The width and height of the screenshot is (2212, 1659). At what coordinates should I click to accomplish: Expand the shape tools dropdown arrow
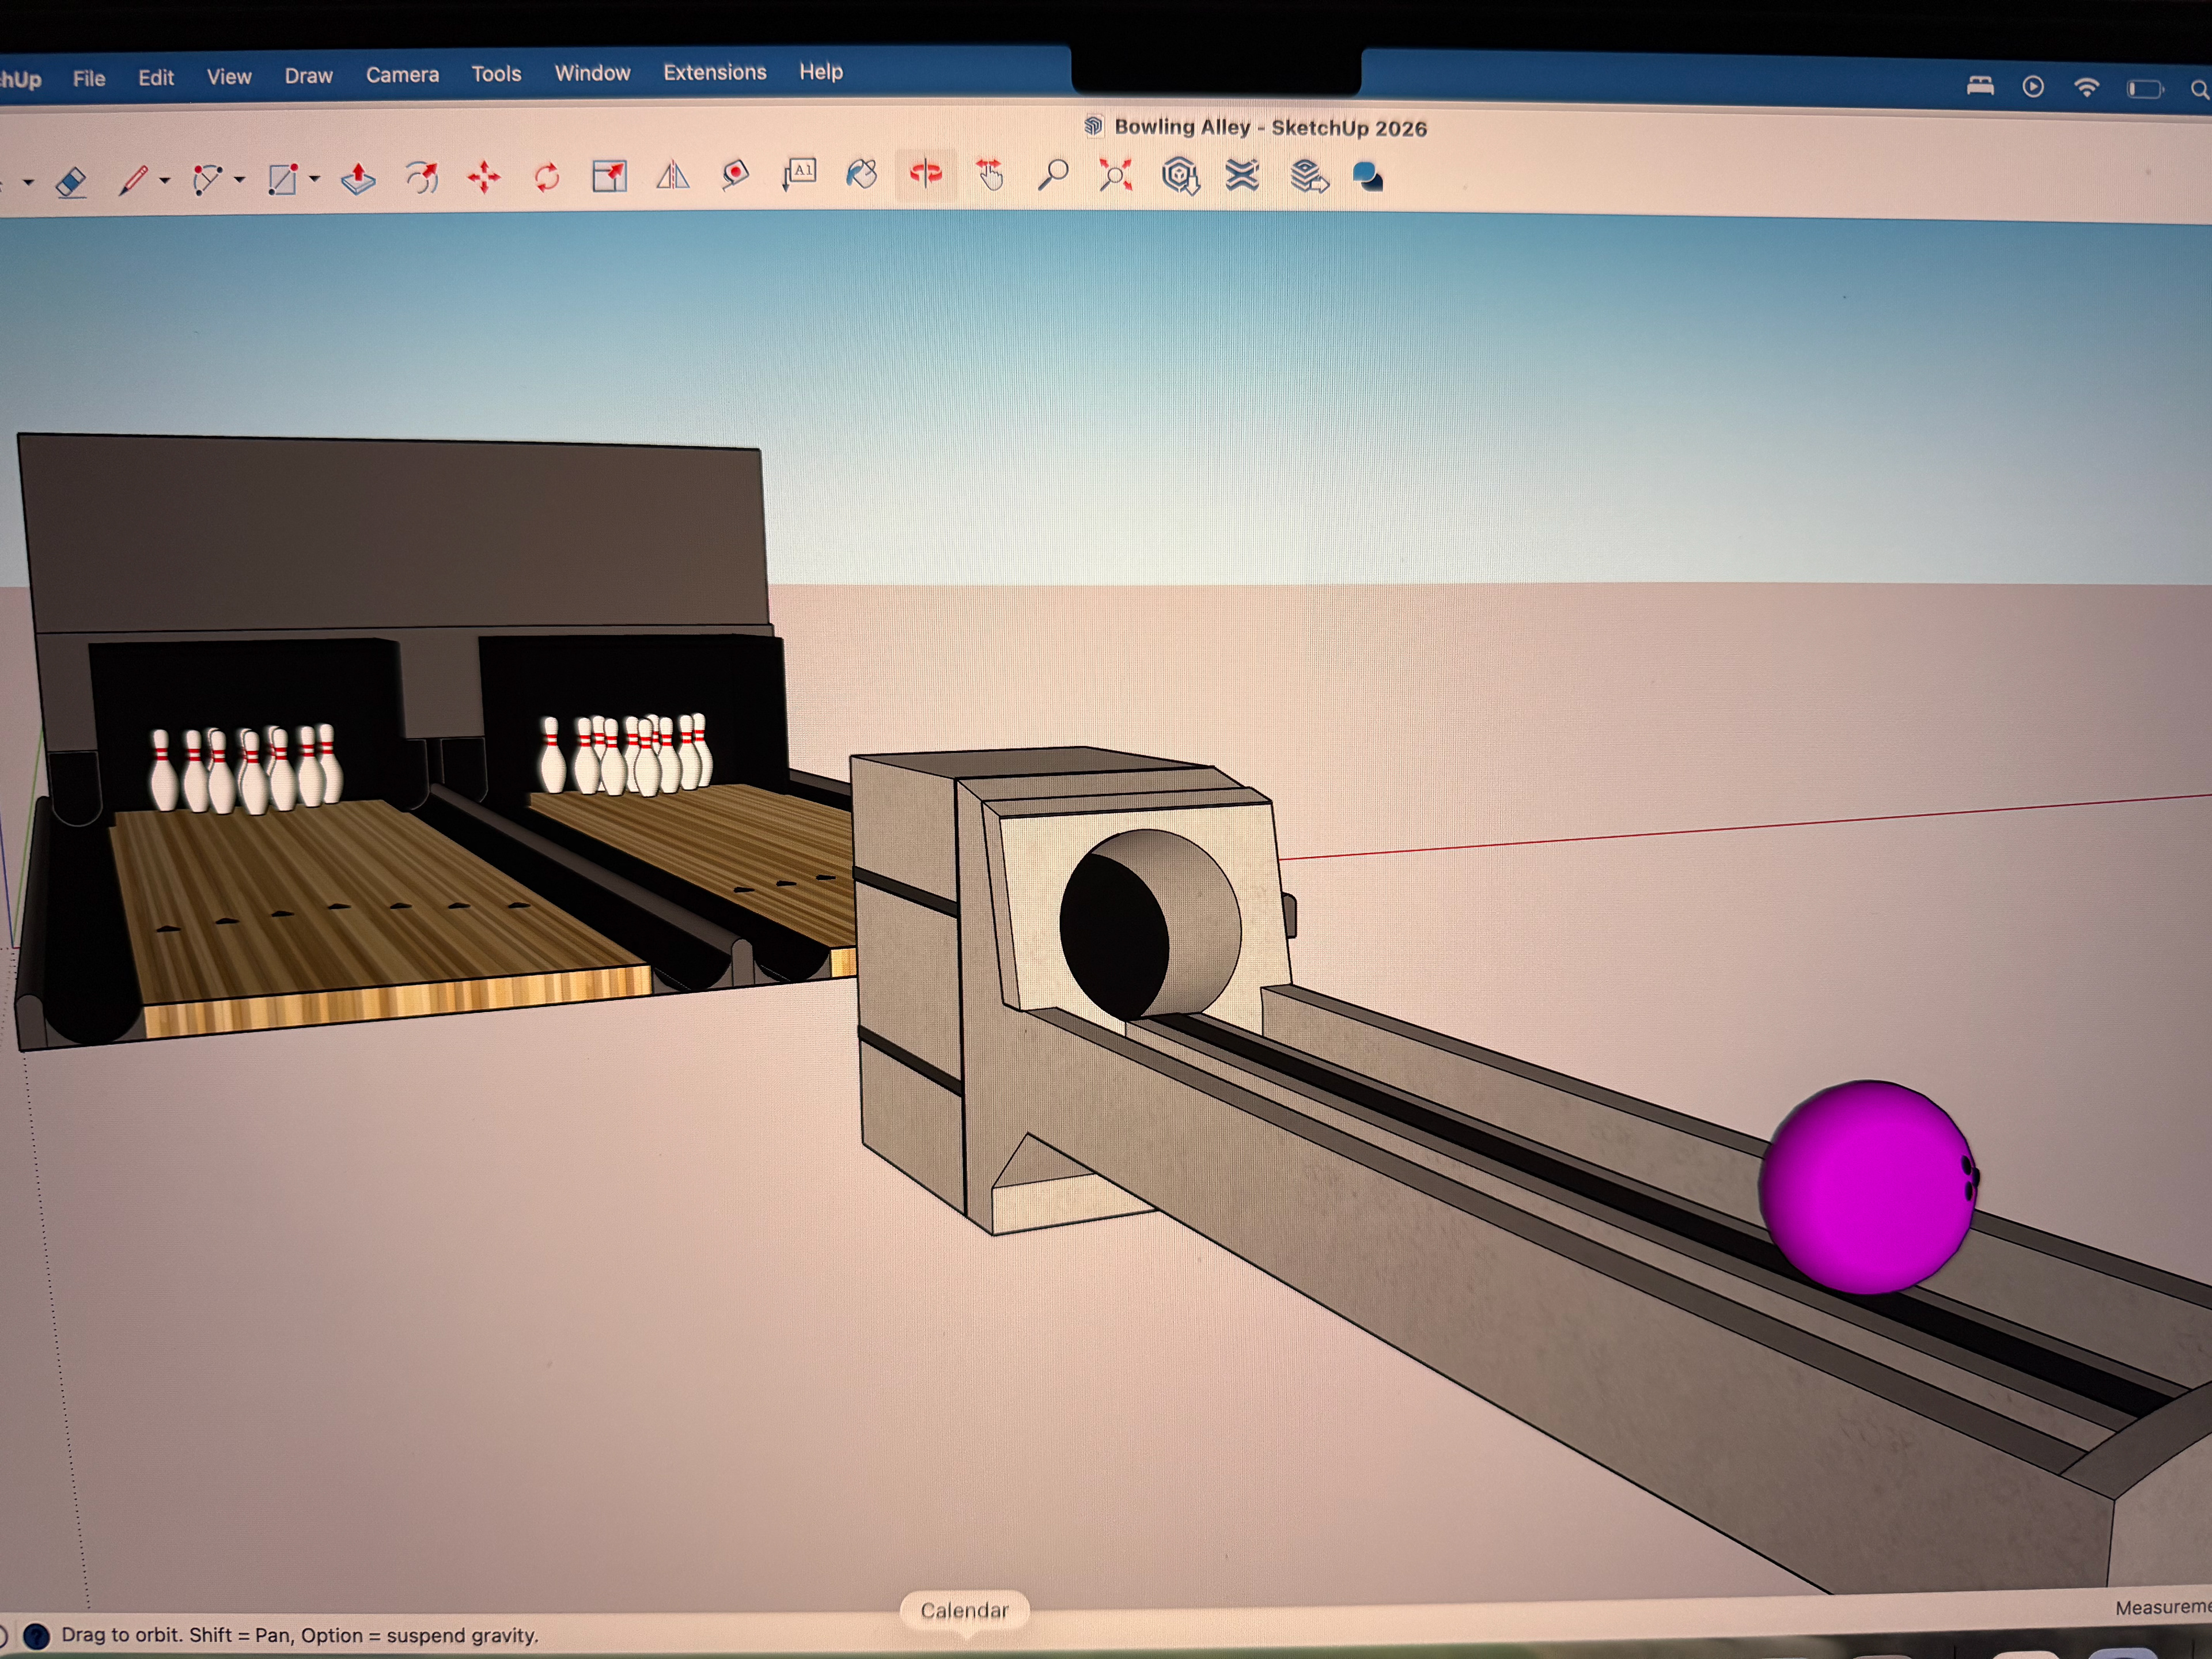tap(314, 180)
